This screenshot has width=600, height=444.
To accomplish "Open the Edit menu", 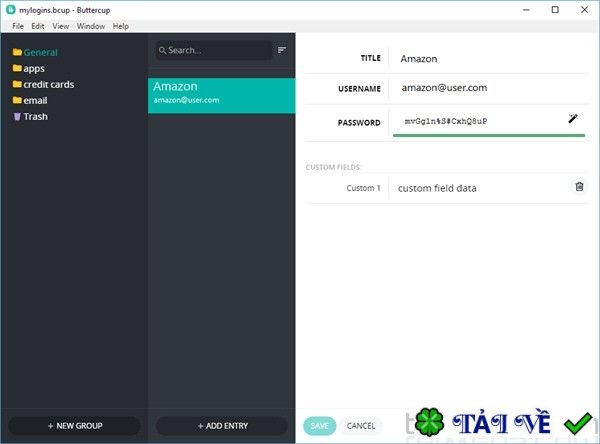I will (38, 26).
